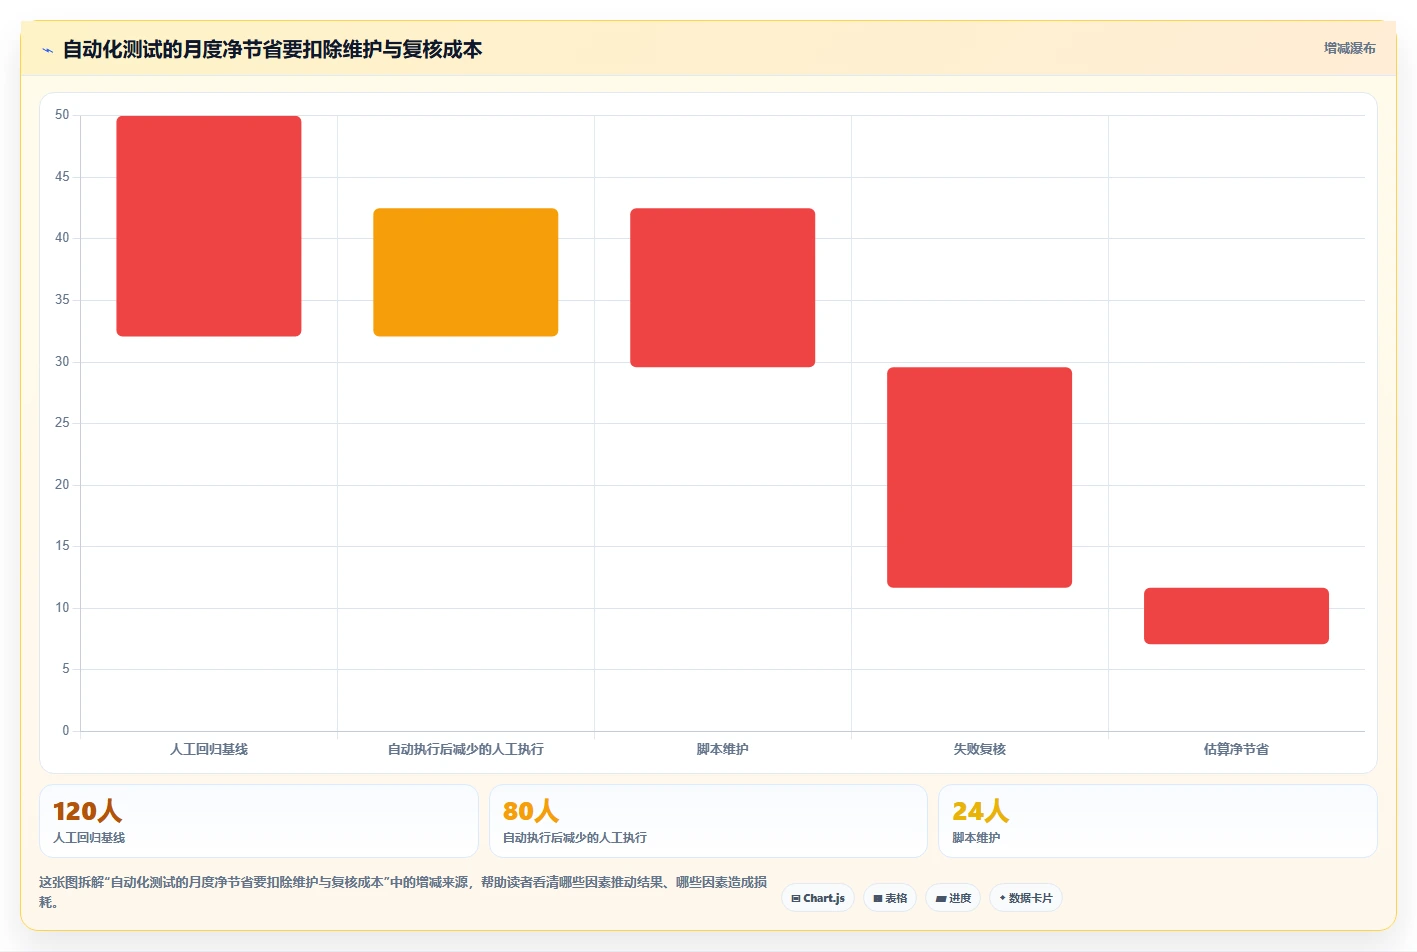The image size is (1417, 952).
Task: Click x-axis label 脚本维护
Action: (723, 749)
